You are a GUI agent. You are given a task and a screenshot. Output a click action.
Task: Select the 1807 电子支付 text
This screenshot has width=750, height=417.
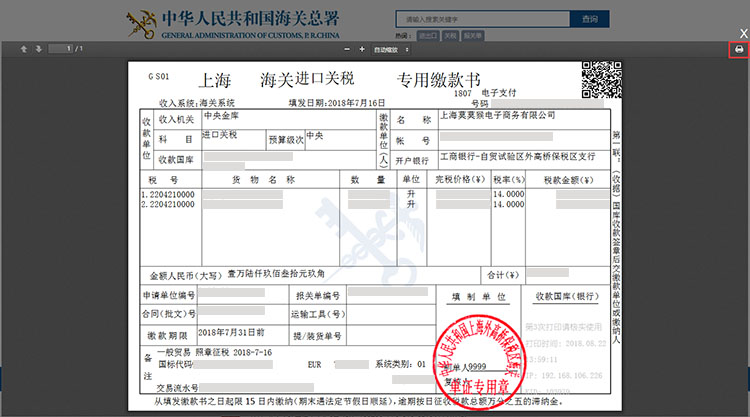tap(485, 93)
